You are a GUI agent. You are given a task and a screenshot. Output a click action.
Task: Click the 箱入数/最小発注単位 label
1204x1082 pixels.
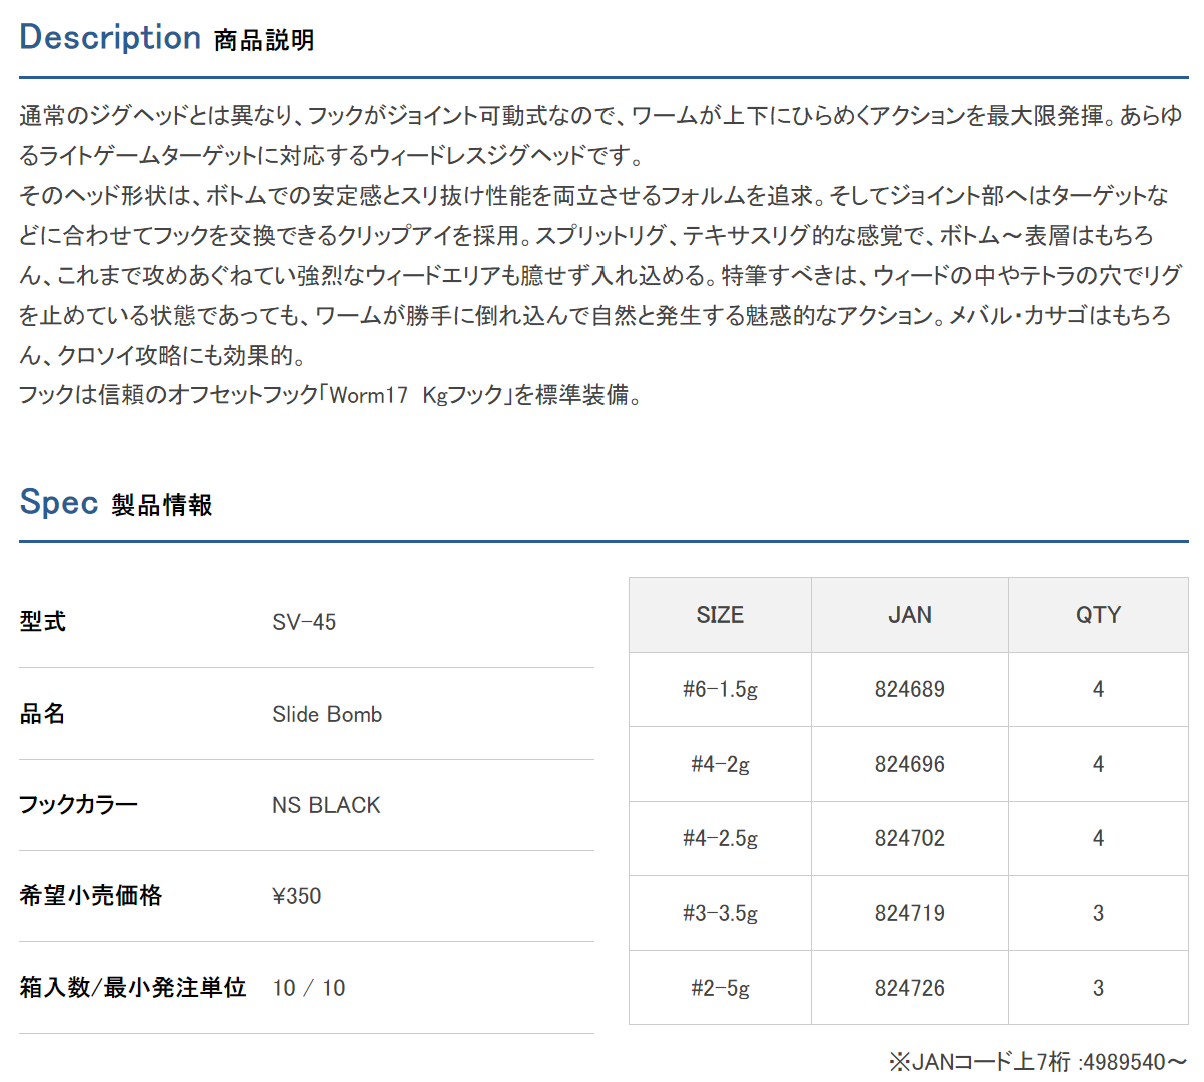(x=133, y=988)
